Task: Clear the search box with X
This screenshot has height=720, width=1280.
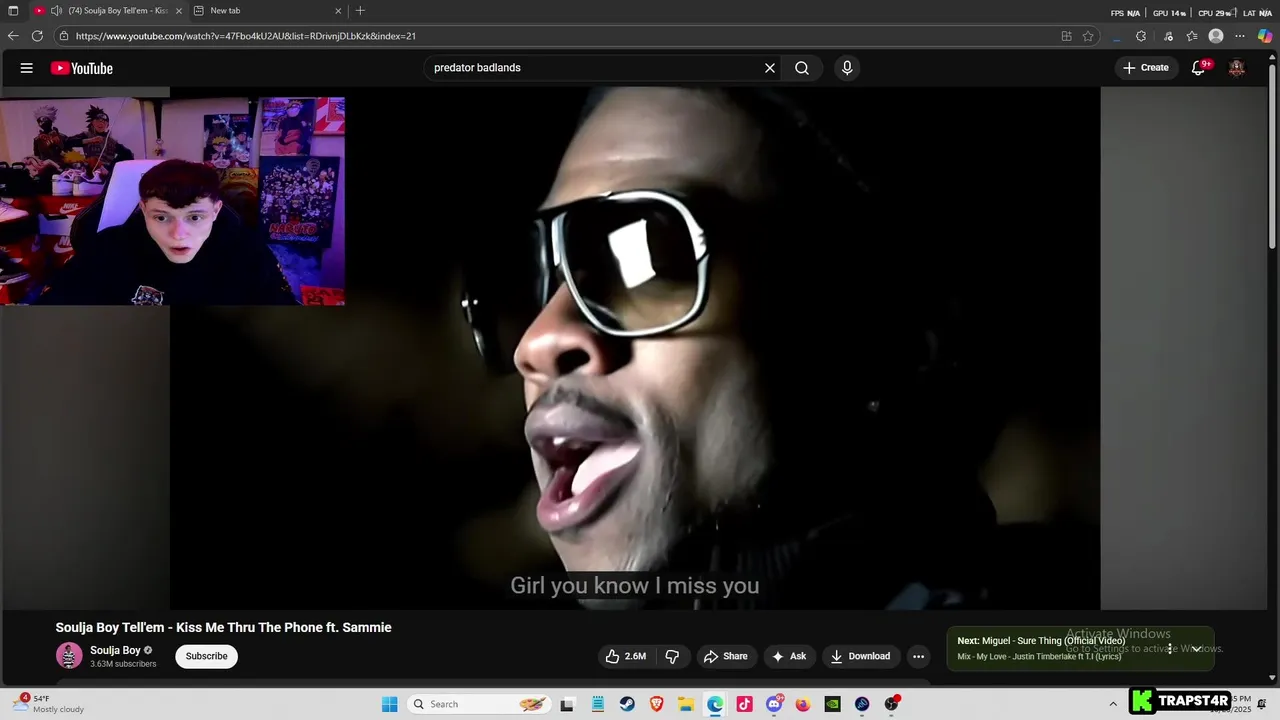Action: 770,68
